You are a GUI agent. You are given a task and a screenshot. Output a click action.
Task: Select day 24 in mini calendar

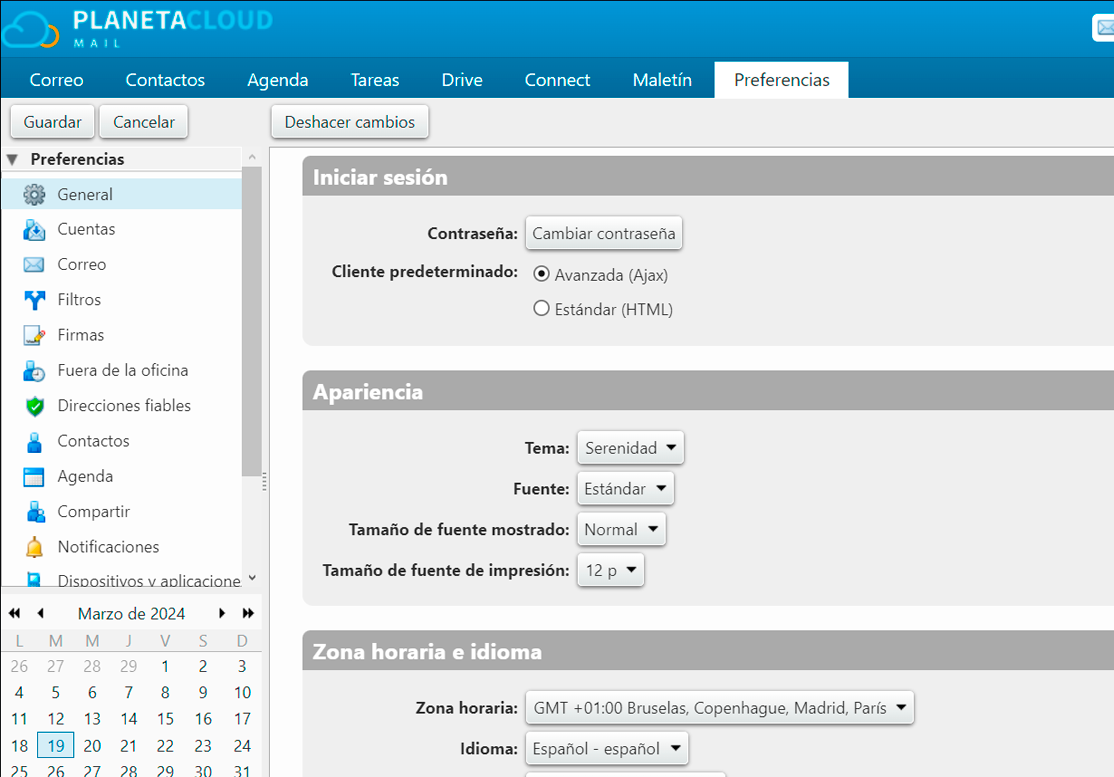(242, 746)
